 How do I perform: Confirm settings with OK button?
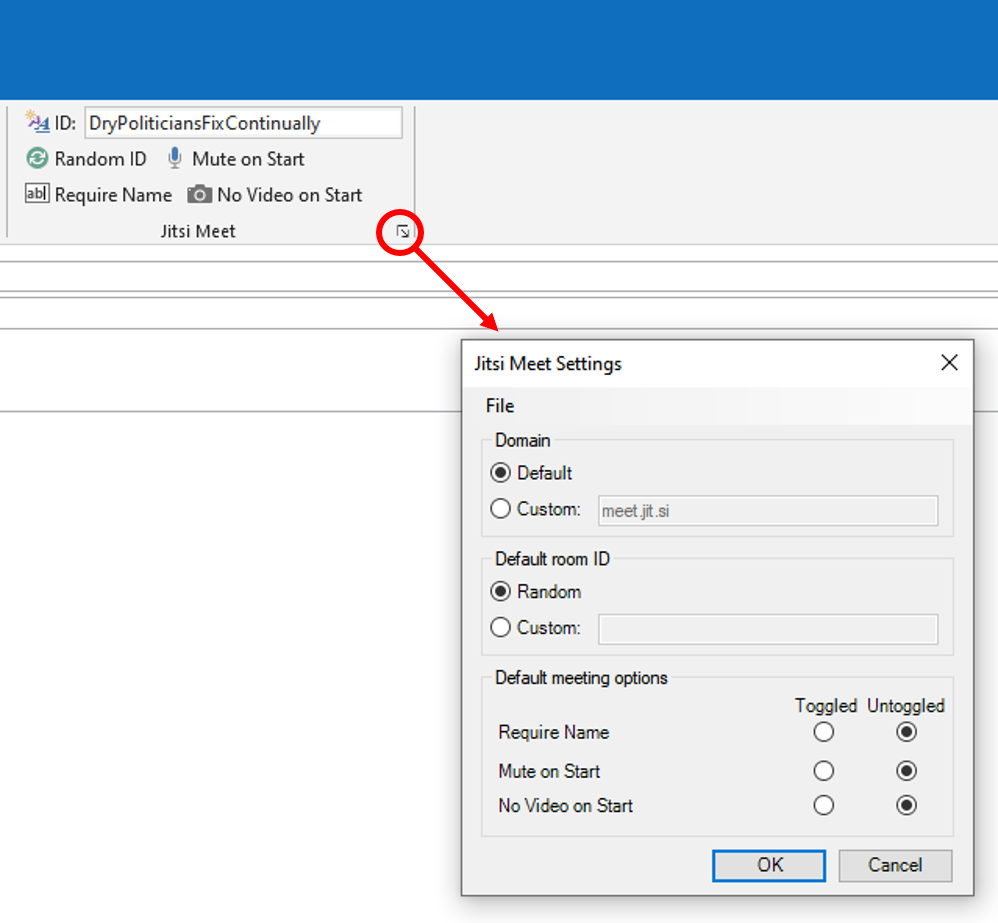[769, 865]
